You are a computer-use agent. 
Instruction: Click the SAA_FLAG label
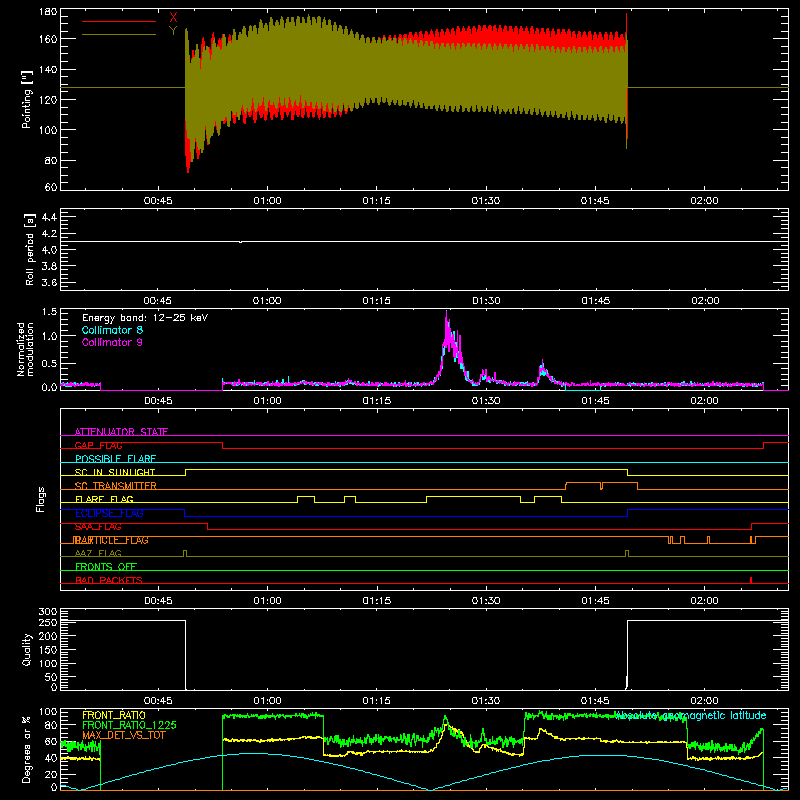click(x=98, y=526)
